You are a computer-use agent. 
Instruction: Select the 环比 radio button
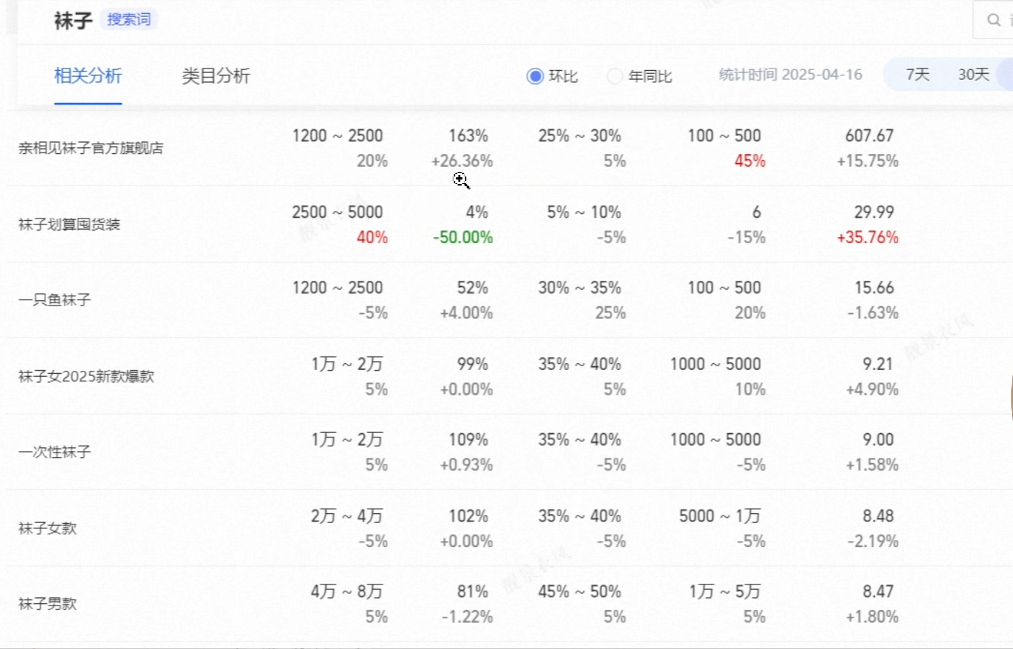[534, 76]
